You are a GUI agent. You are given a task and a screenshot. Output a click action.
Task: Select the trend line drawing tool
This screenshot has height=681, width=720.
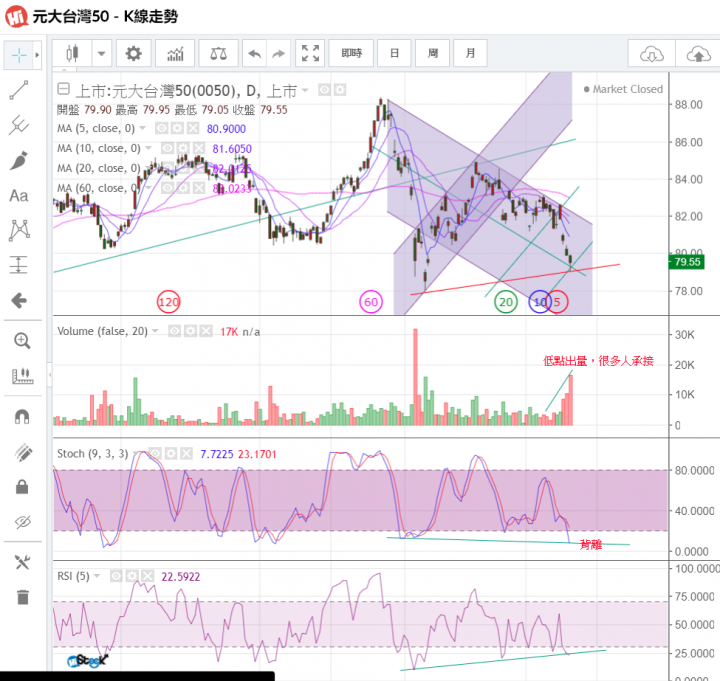pos(18,90)
